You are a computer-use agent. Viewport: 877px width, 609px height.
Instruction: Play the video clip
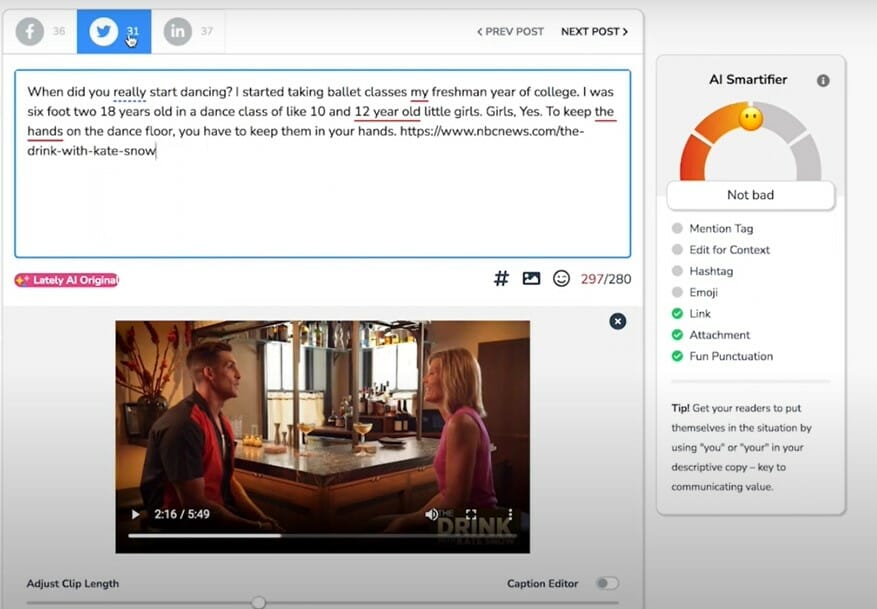pos(135,514)
